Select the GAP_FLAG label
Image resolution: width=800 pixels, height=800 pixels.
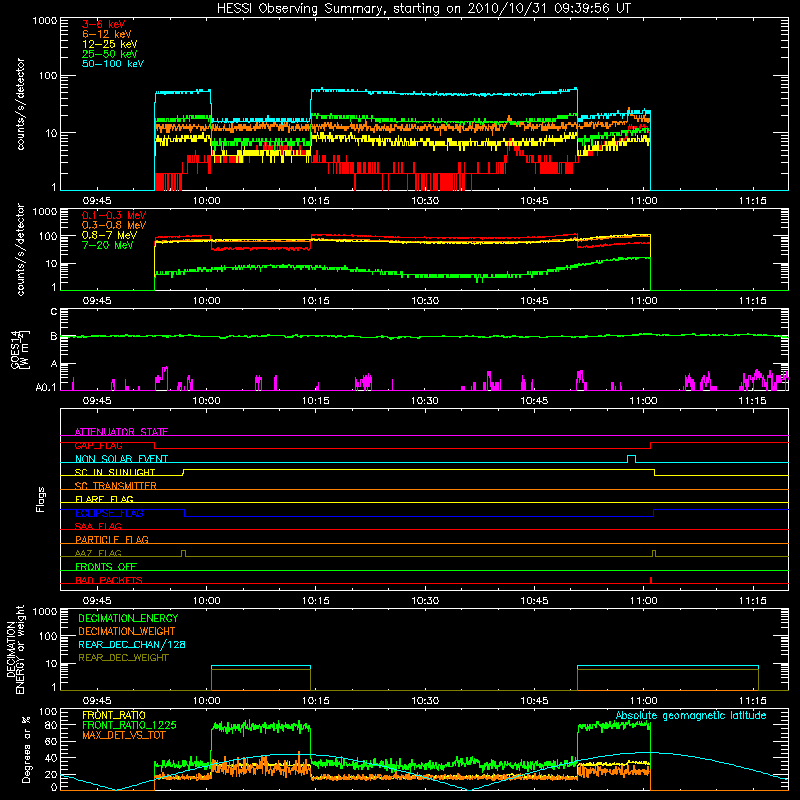tap(98, 445)
